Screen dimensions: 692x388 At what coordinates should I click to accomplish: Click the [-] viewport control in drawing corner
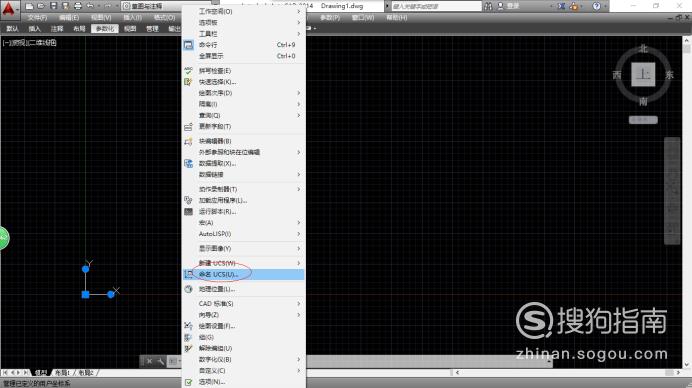coord(5,43)
